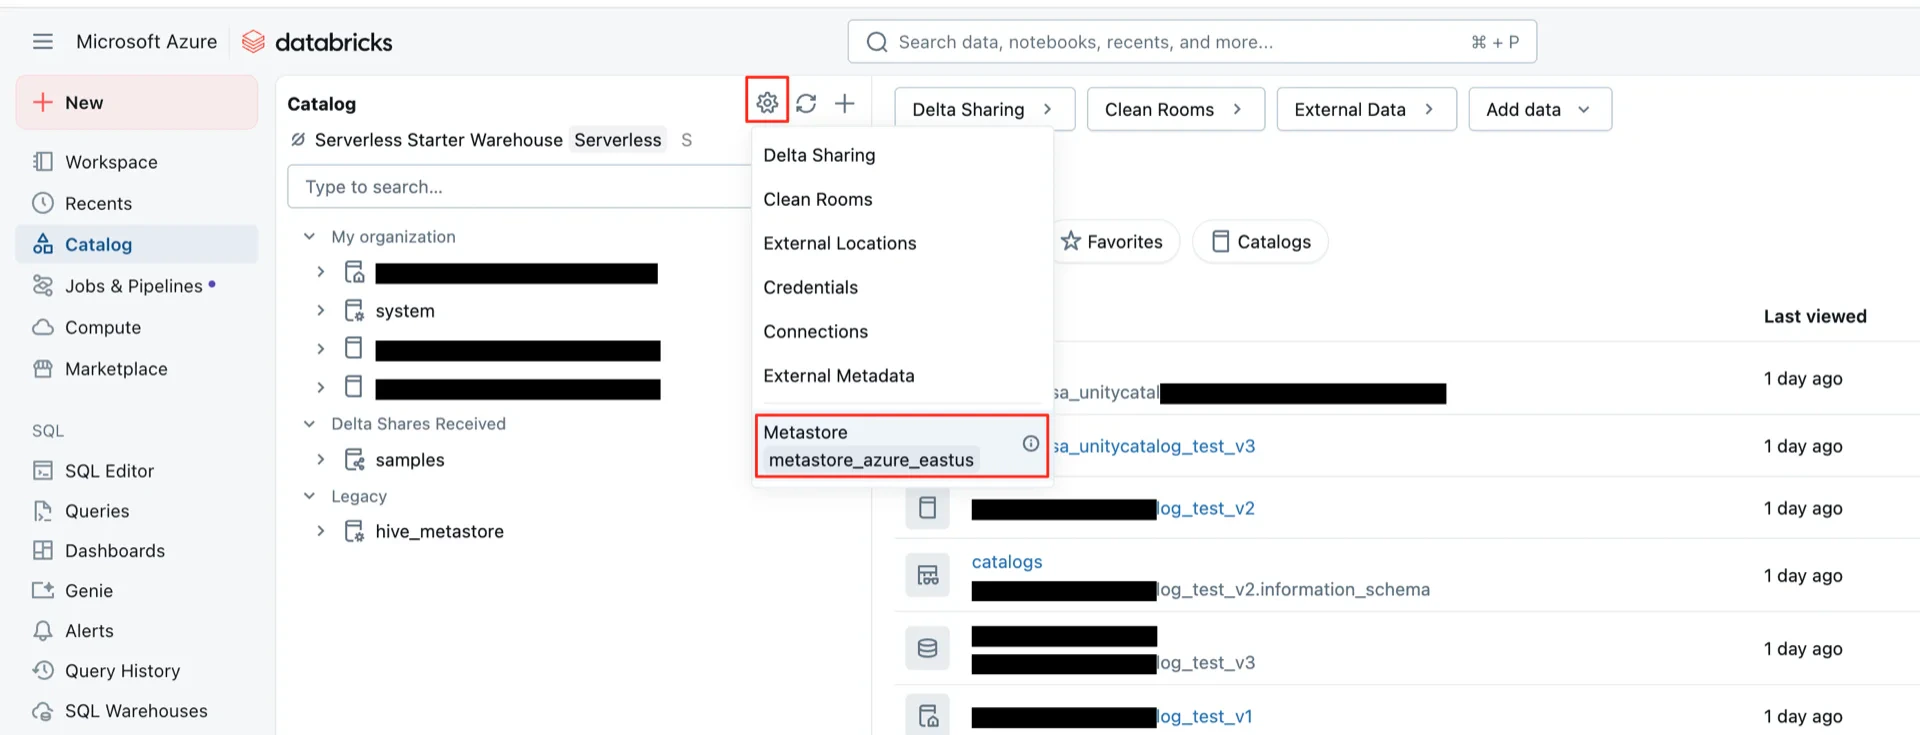Click the Serverless Starter Warehouse selector

(475, 140)
